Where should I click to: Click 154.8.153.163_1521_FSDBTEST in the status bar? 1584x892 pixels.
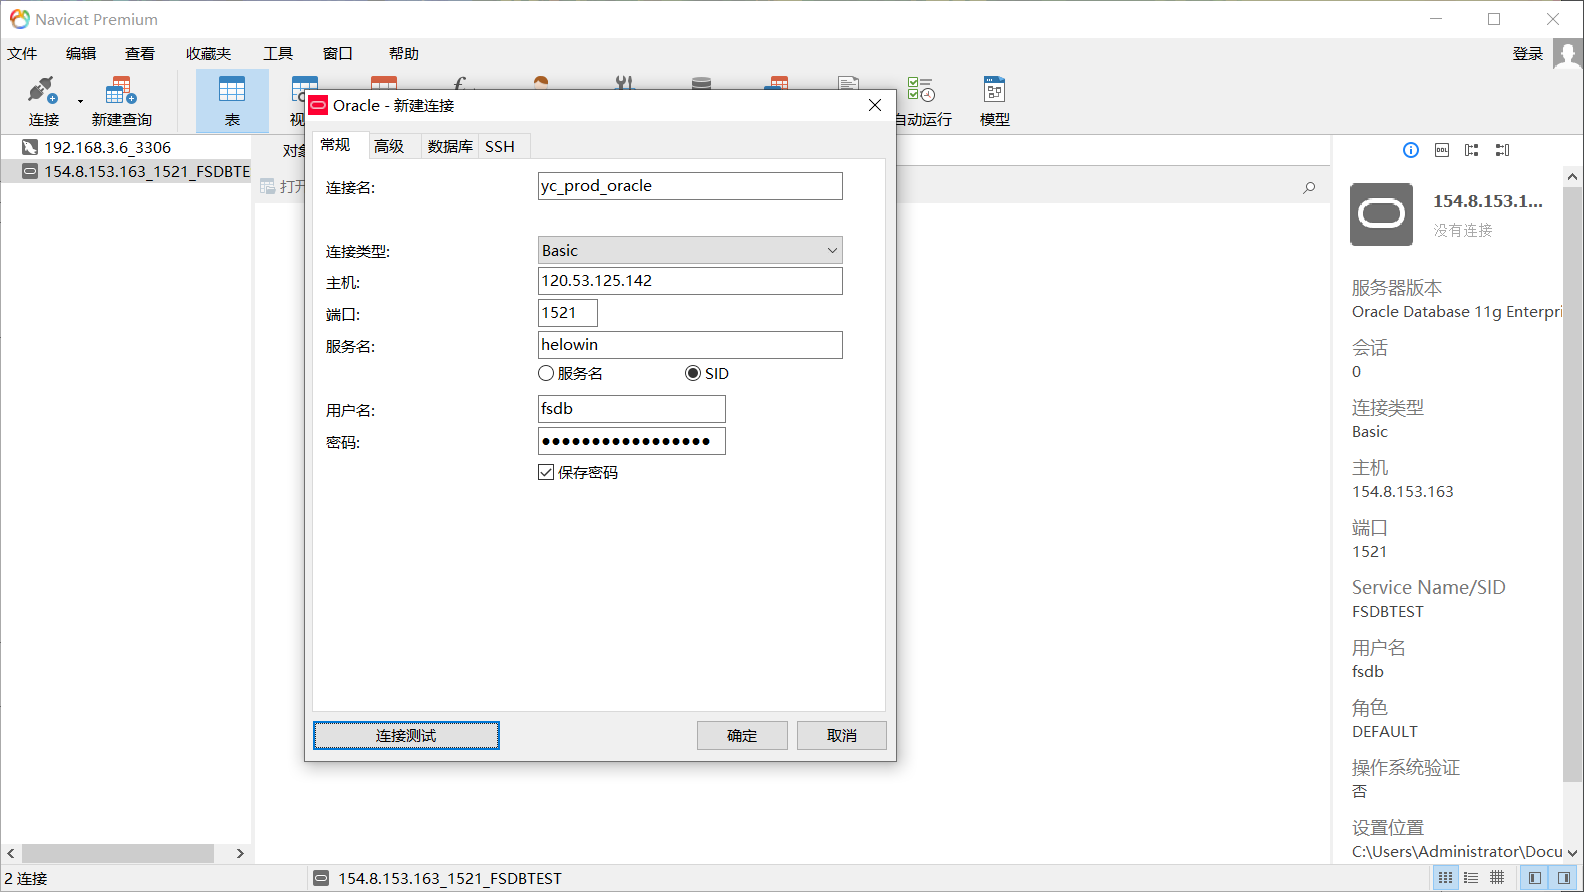coord(450,878)
